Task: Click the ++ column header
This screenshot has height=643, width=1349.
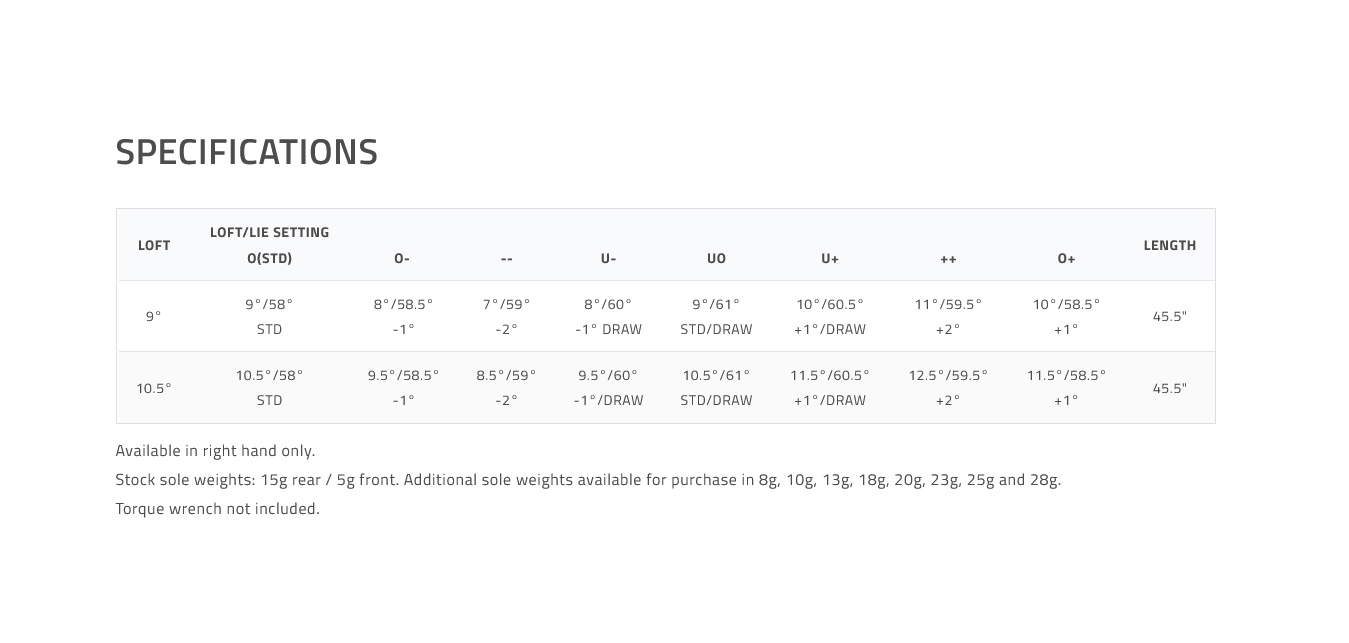Action: [x=948, y=258]
